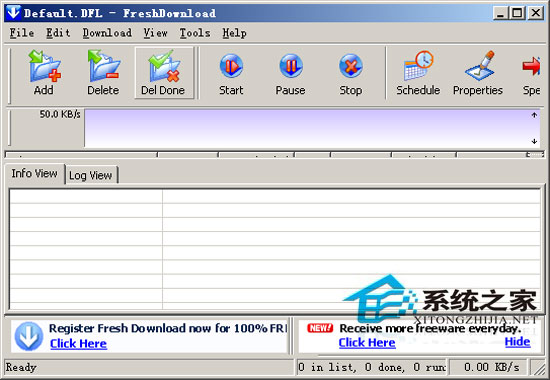Viewport: 550px width, 380px height.
Task: Minimize the FreshDownload window
Action: click(x=500, y=13)
